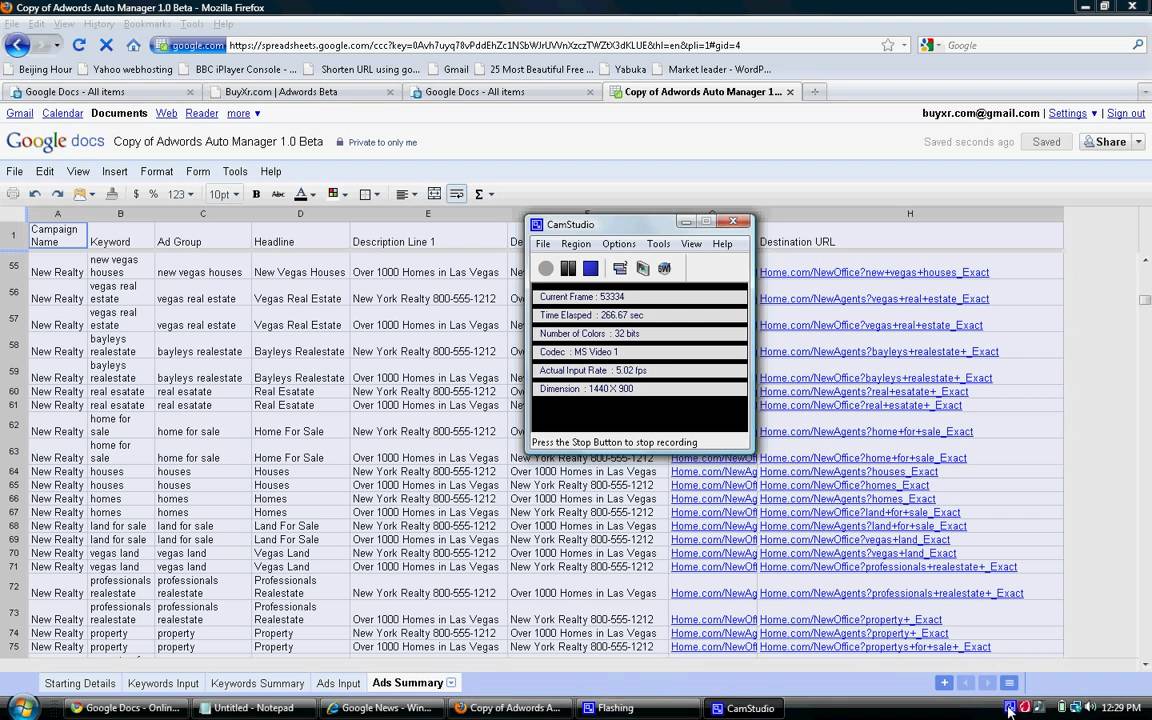The image size is (1152, 720).
Task: Toggle bold formatting in spreadsheet toolbar
Action: [x=256, y=194]
